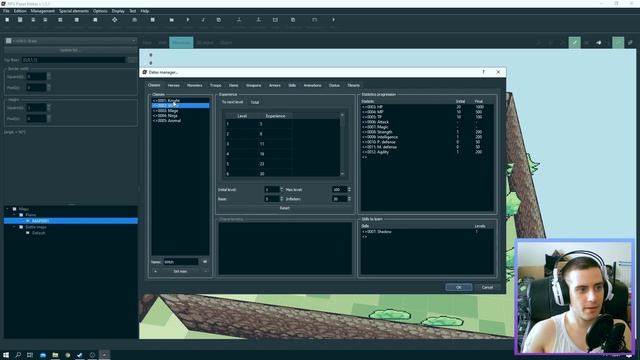This screenshot has height=360, width=640.
Task: Switch to the Heroes tab
Action: pyautogui.click(x=173, y=85)
